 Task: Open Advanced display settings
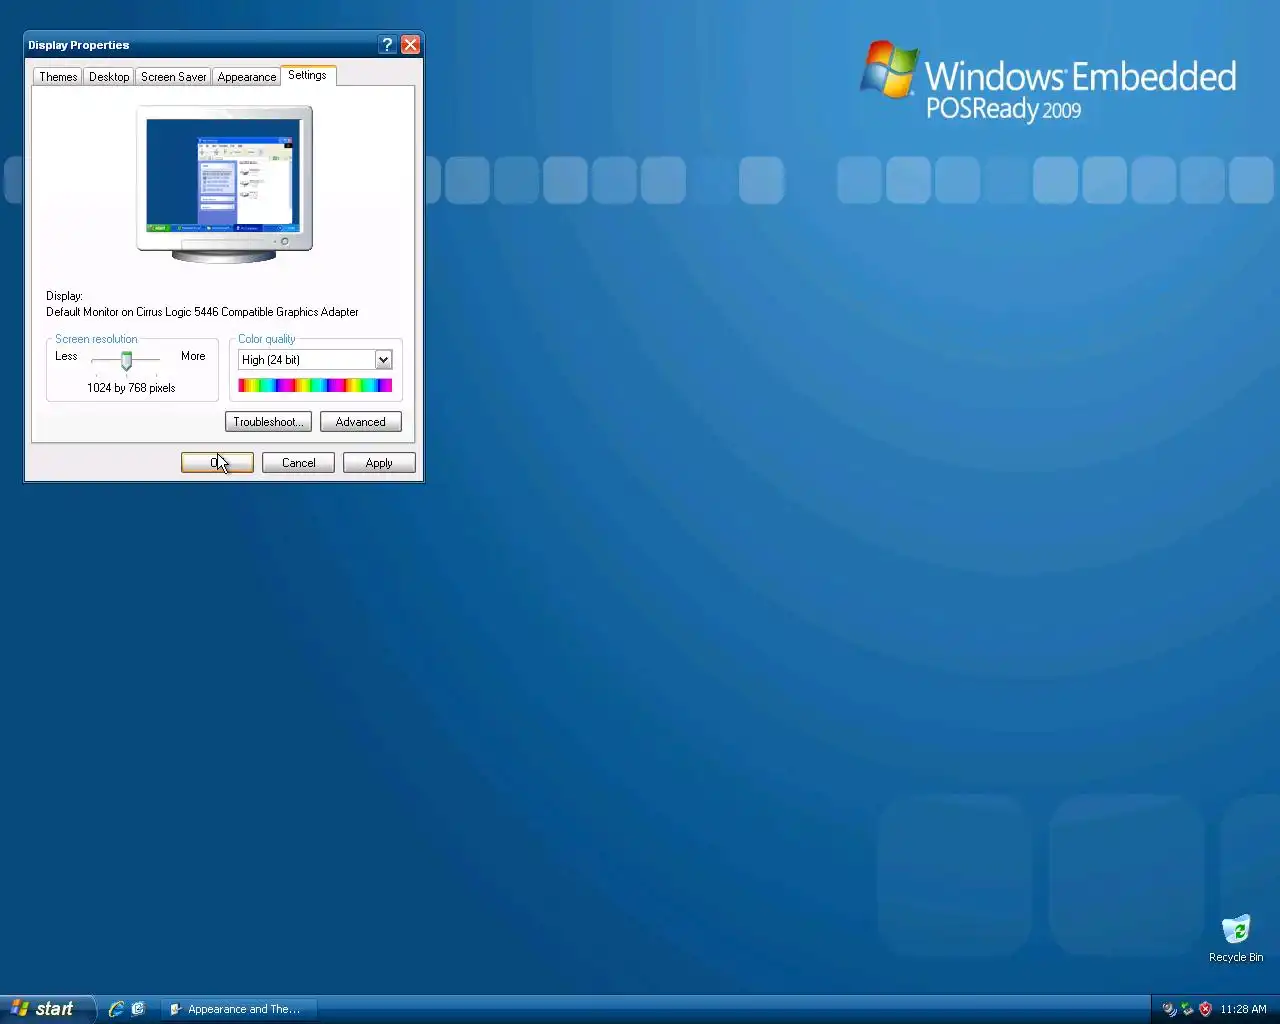[361, 422]
